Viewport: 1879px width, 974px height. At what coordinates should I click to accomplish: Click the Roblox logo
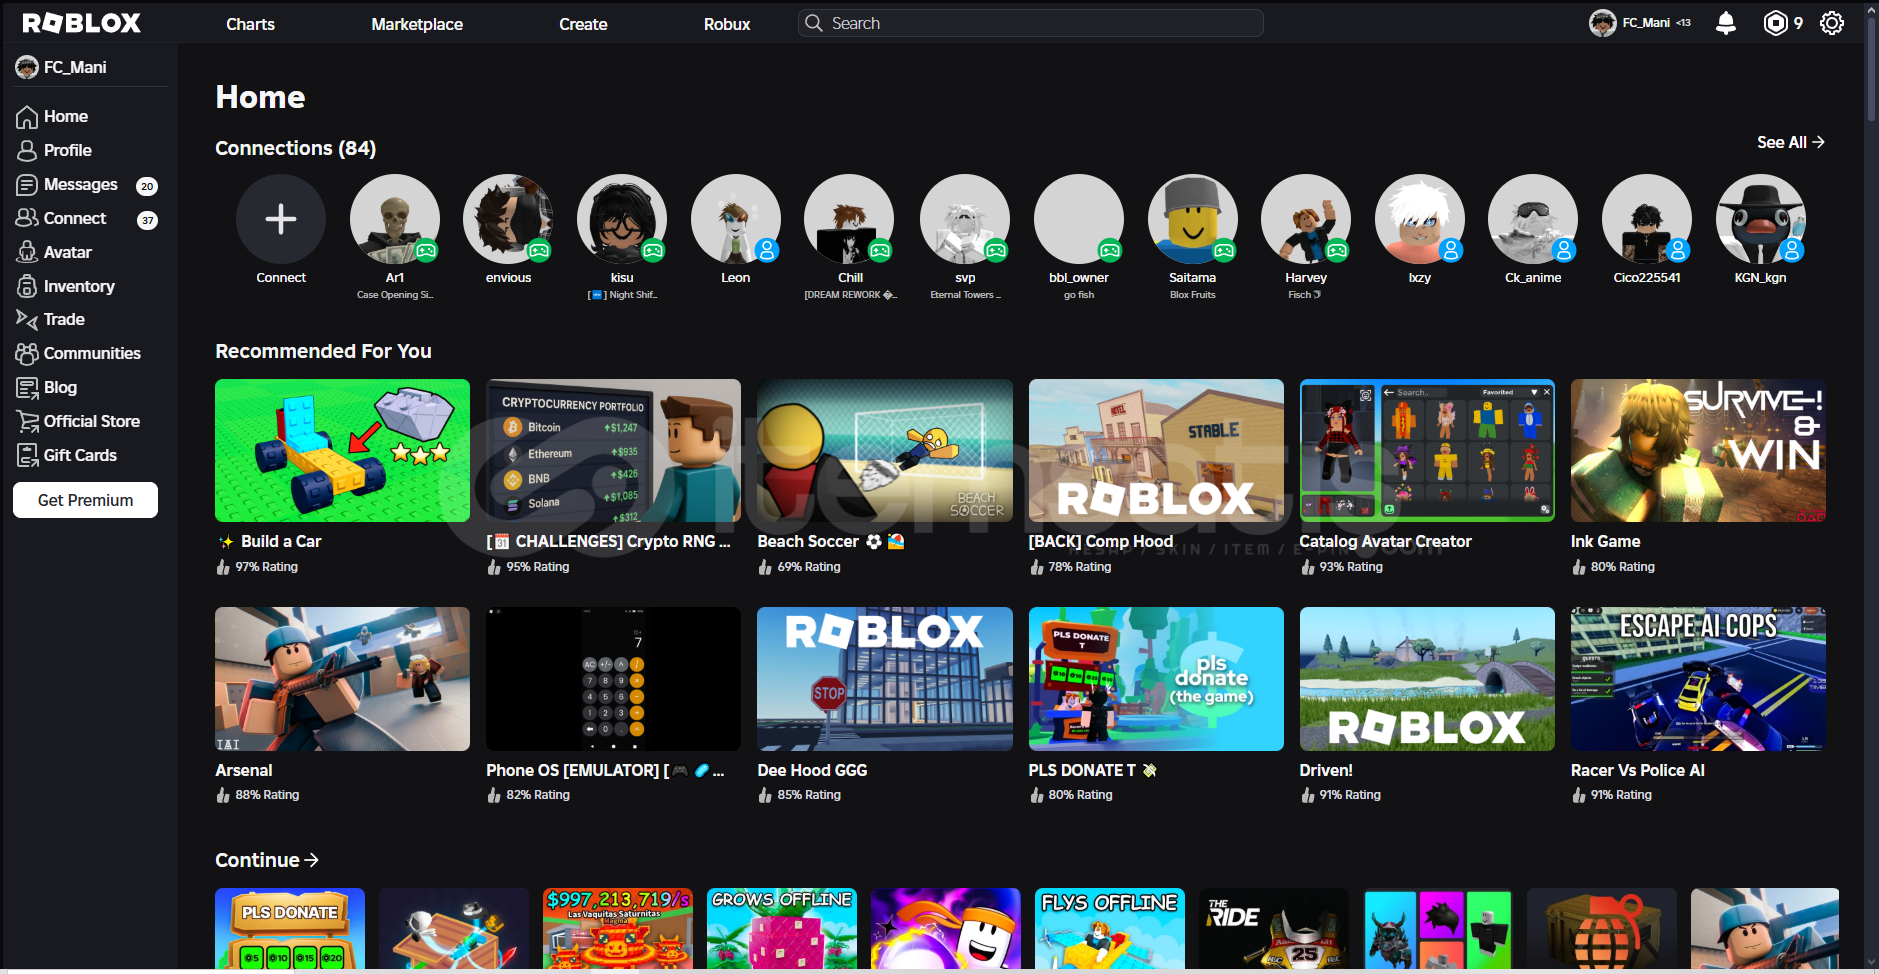[x=82, y=23]
